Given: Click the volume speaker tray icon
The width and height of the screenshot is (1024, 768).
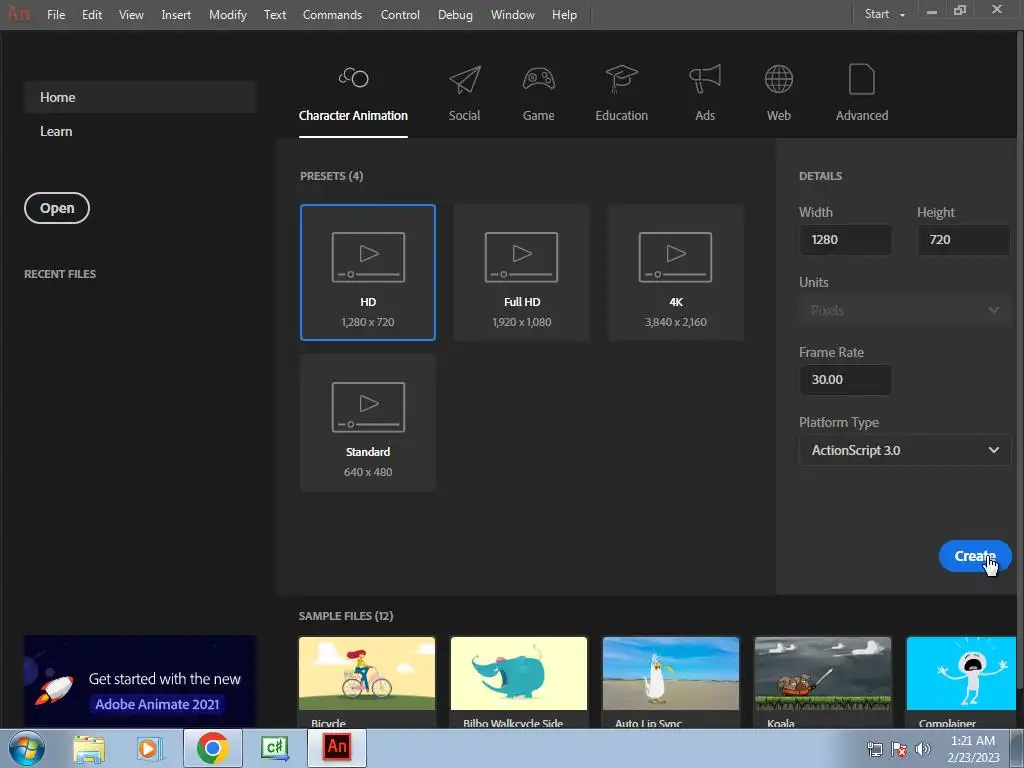Looking at the screenshot, I should point(922,749).
